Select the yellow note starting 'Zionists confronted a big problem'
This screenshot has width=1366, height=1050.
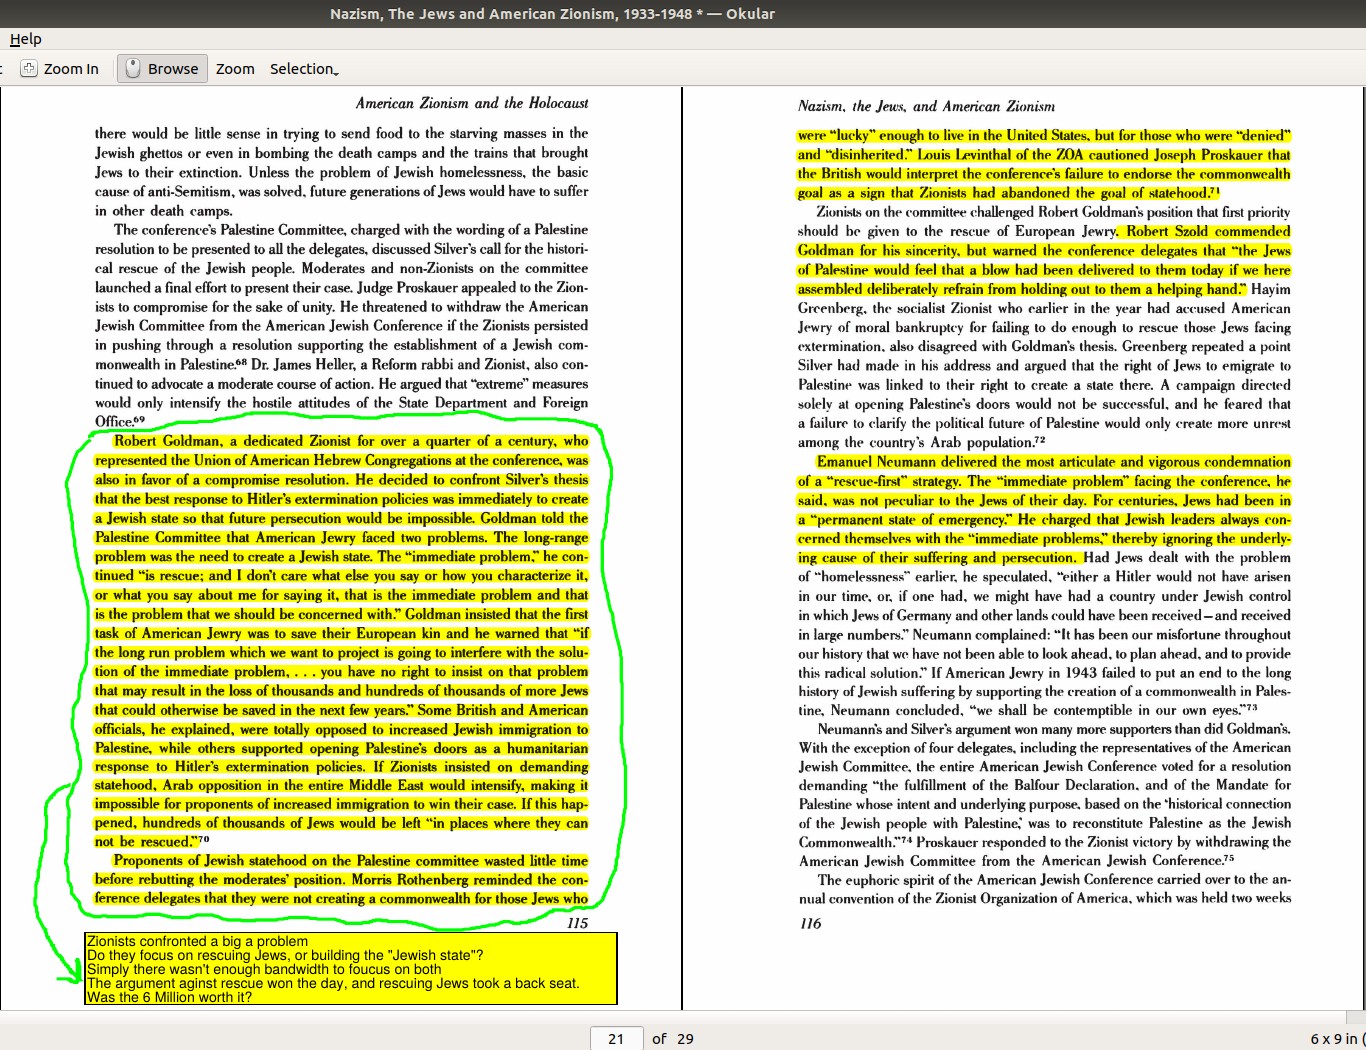pos(350,969)
